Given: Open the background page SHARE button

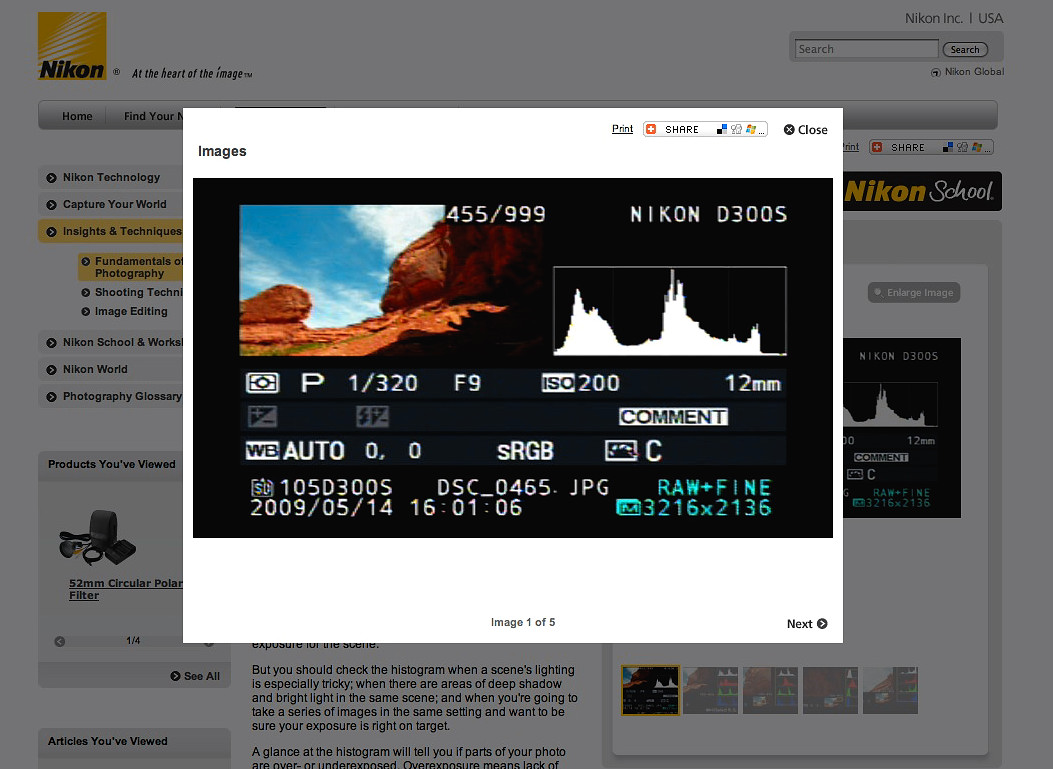Looking at the screenshot, I should 931,147.
